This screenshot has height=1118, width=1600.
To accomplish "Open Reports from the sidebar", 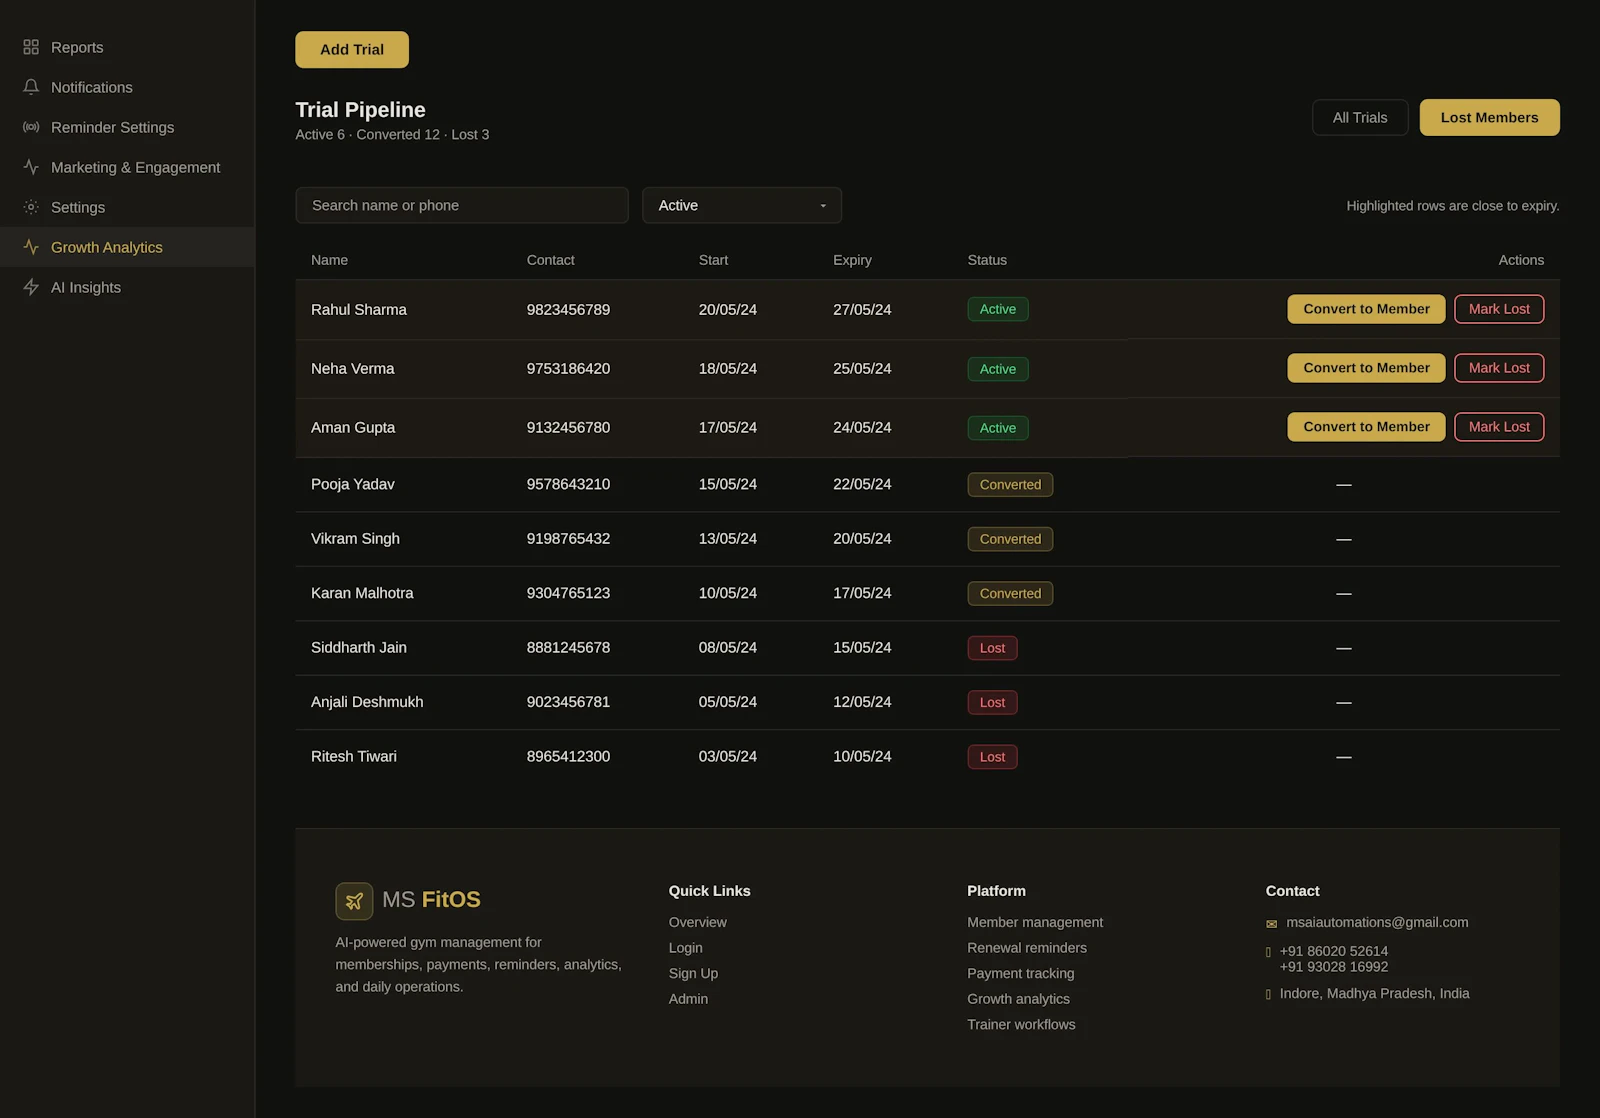I will [x=127, y=47].
